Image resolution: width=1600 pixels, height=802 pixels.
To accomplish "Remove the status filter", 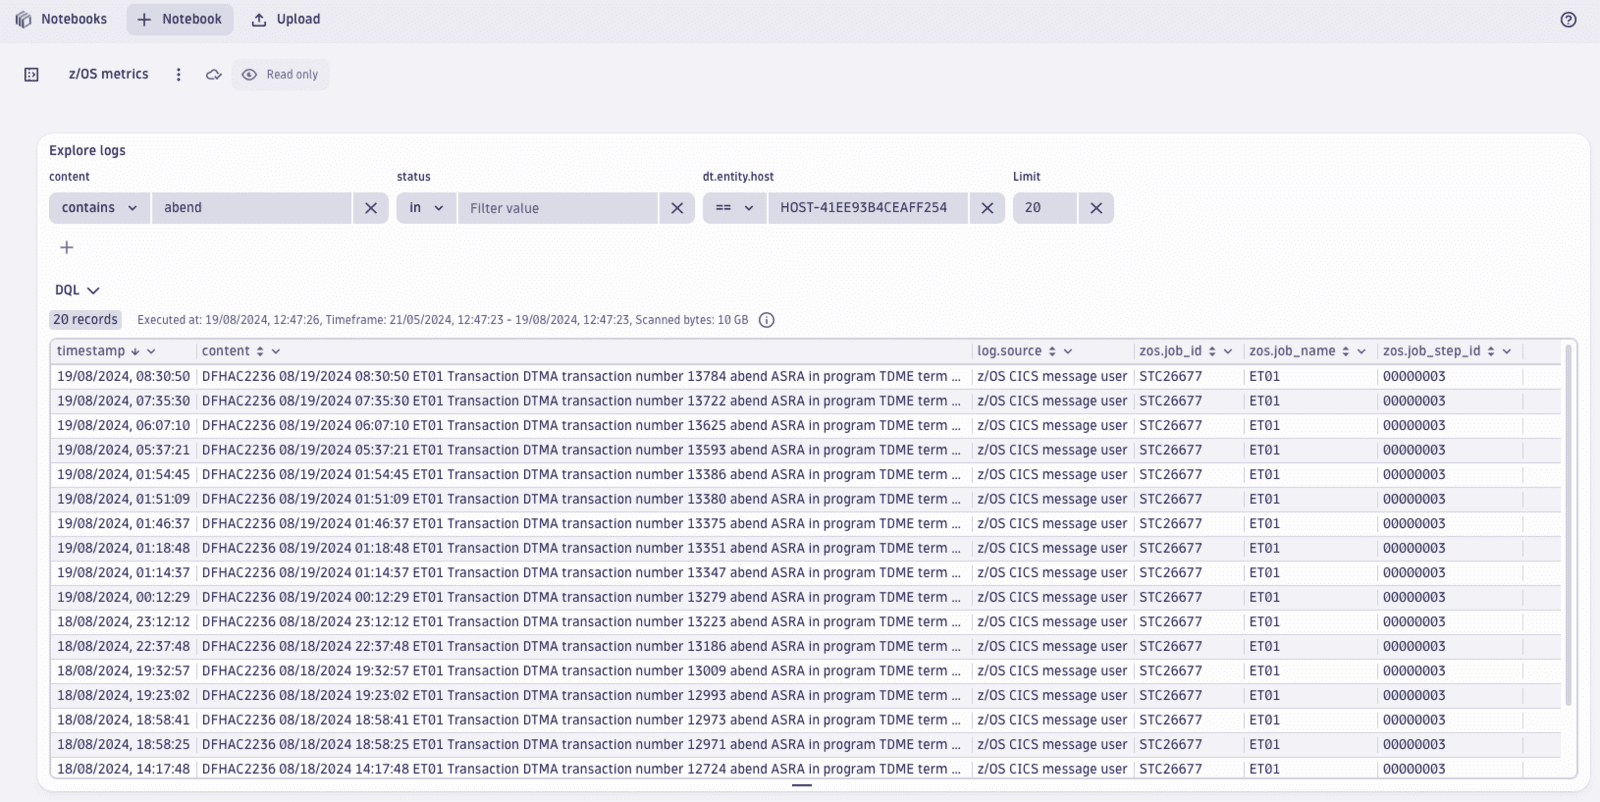I will (677, 207).
